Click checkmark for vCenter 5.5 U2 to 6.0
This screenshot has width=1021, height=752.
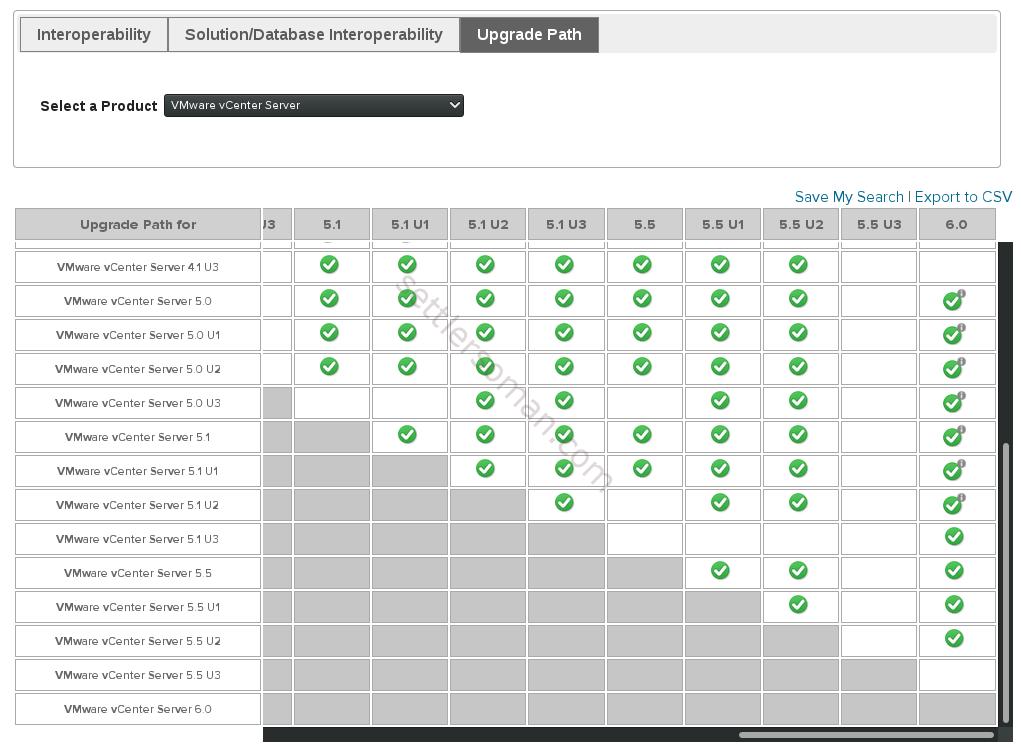(954, 638)
